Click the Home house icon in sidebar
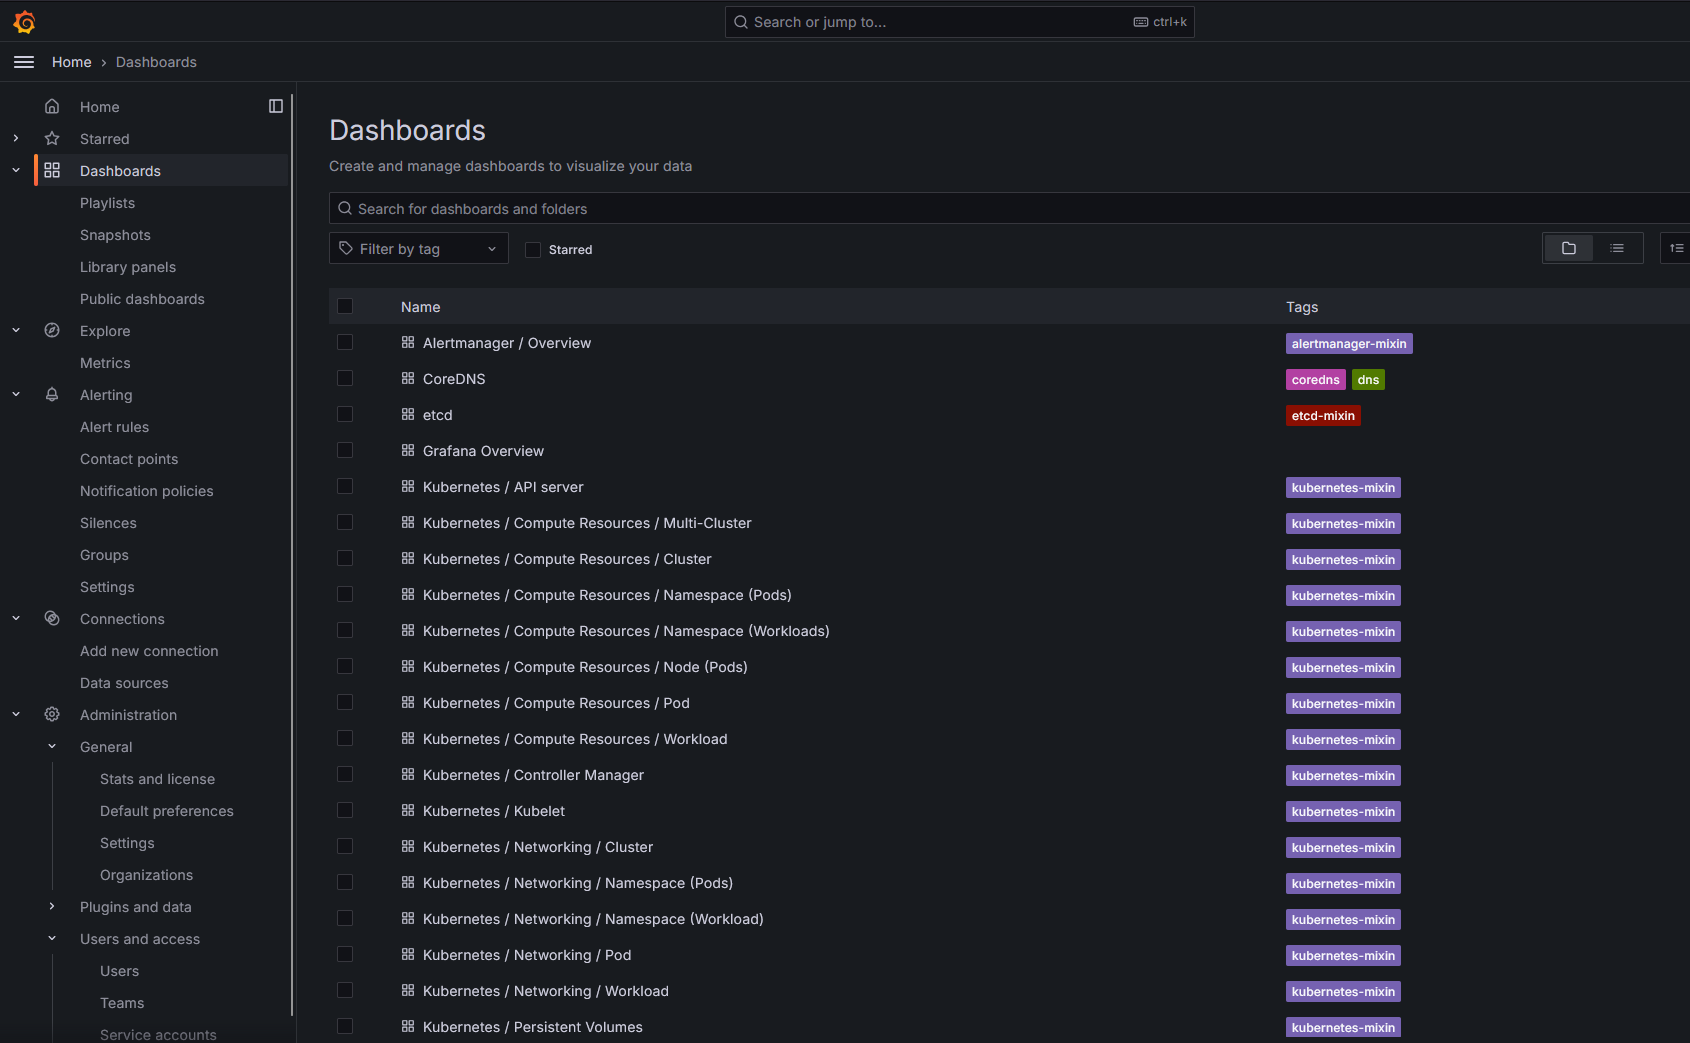 pos(52,106)
